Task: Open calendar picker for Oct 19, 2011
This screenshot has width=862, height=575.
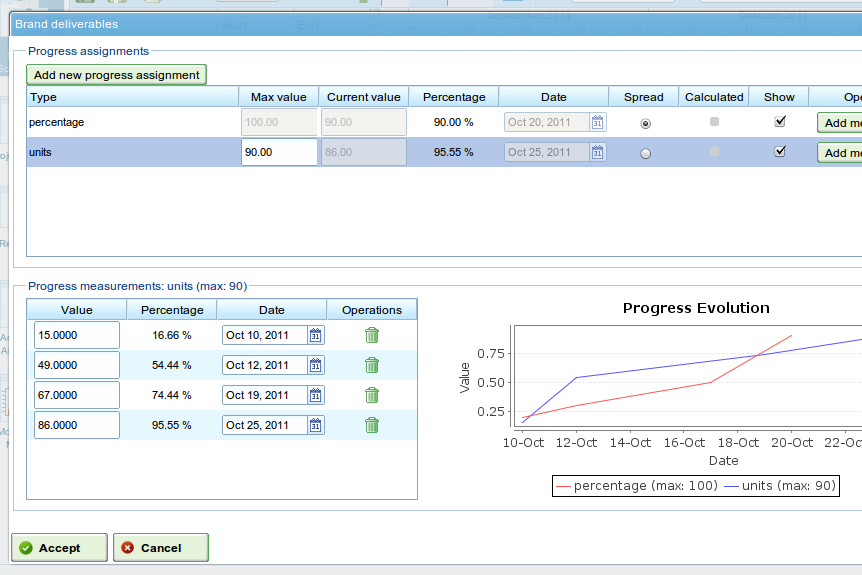Action: [x=316, y=395]
